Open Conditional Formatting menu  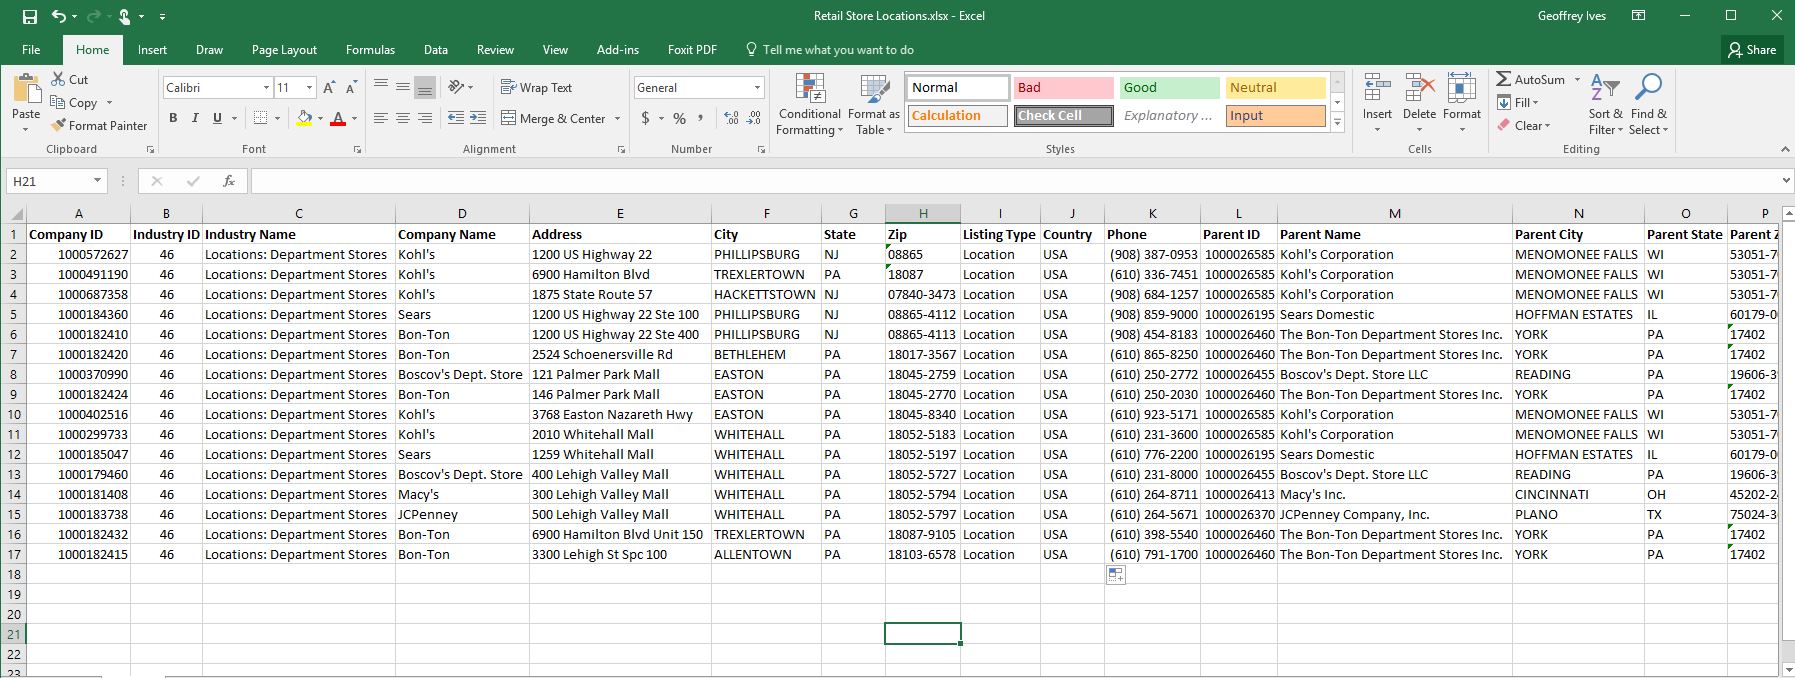coord(810,104)
